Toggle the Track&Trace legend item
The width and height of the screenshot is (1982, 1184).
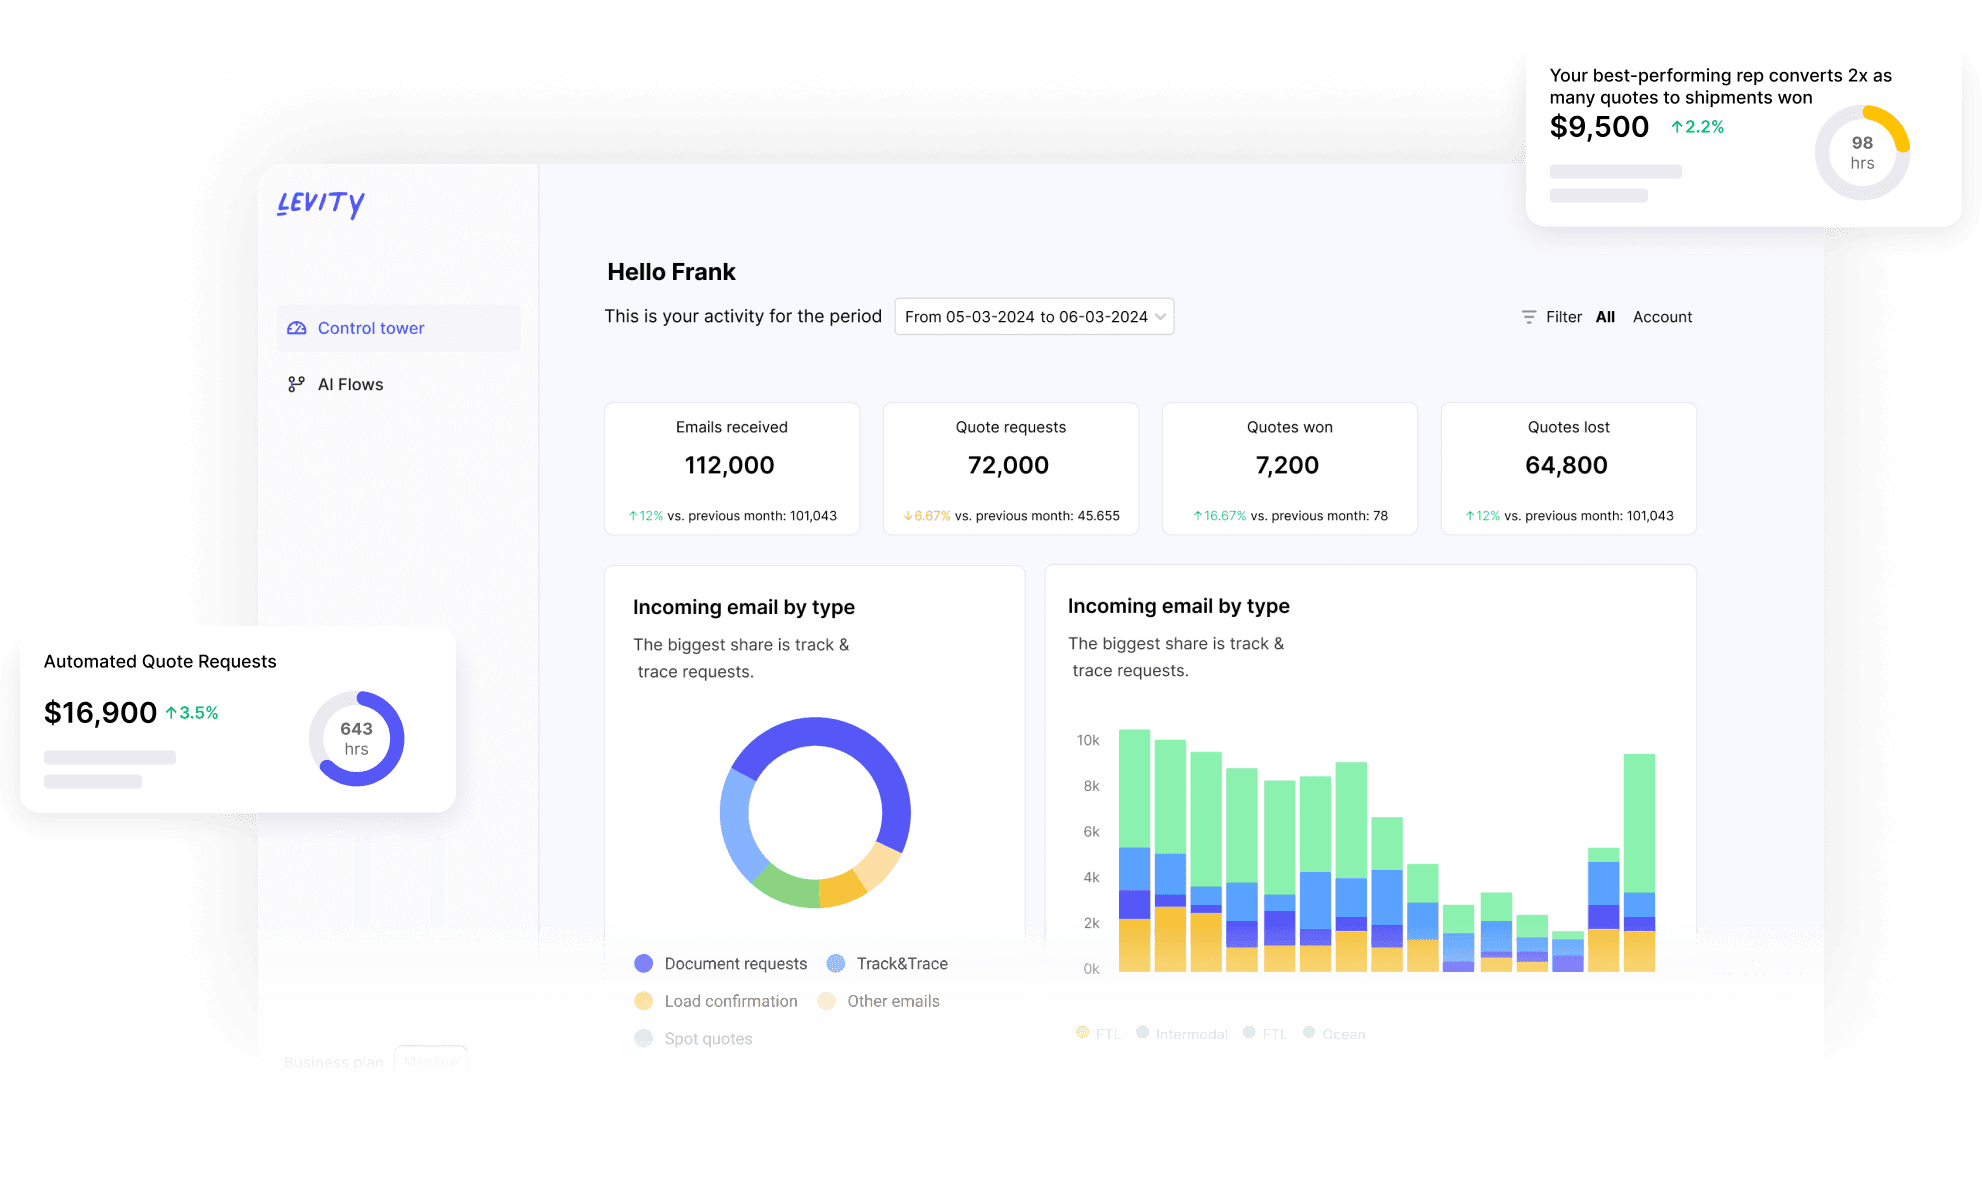[888, 963]
